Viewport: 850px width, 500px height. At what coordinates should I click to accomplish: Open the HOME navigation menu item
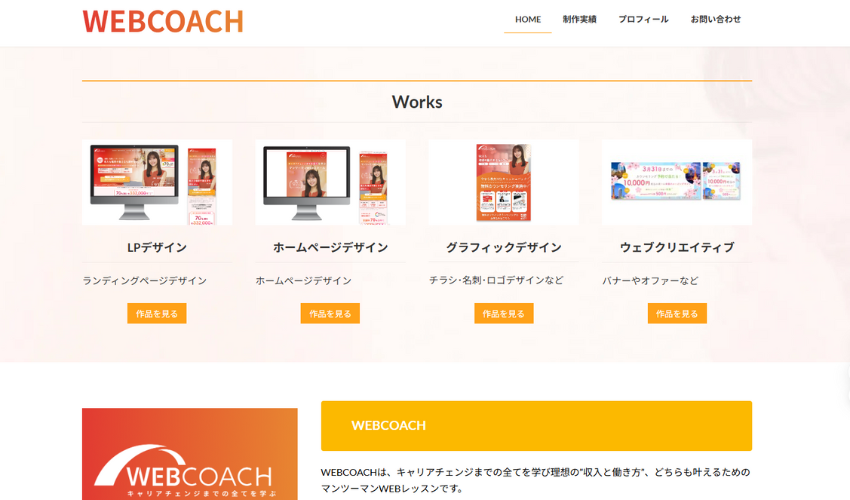[x=527, y=19]
